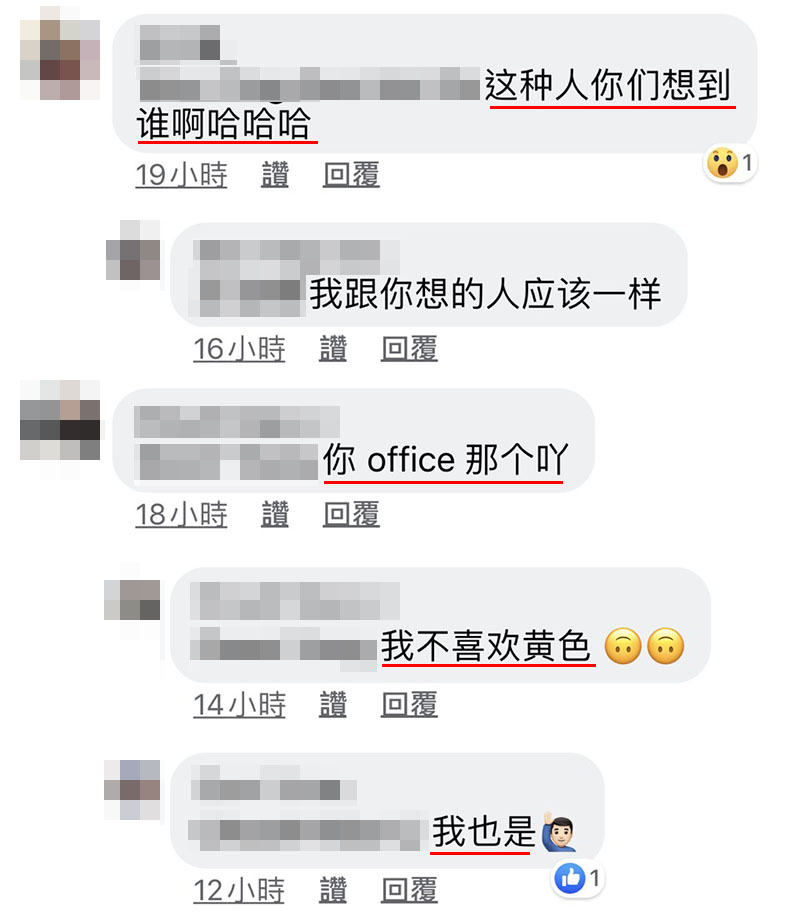The width and height of the screenshot is (800, 912).
Task: Like the 19小時 comment with 讚
Action: pos(275,174)
